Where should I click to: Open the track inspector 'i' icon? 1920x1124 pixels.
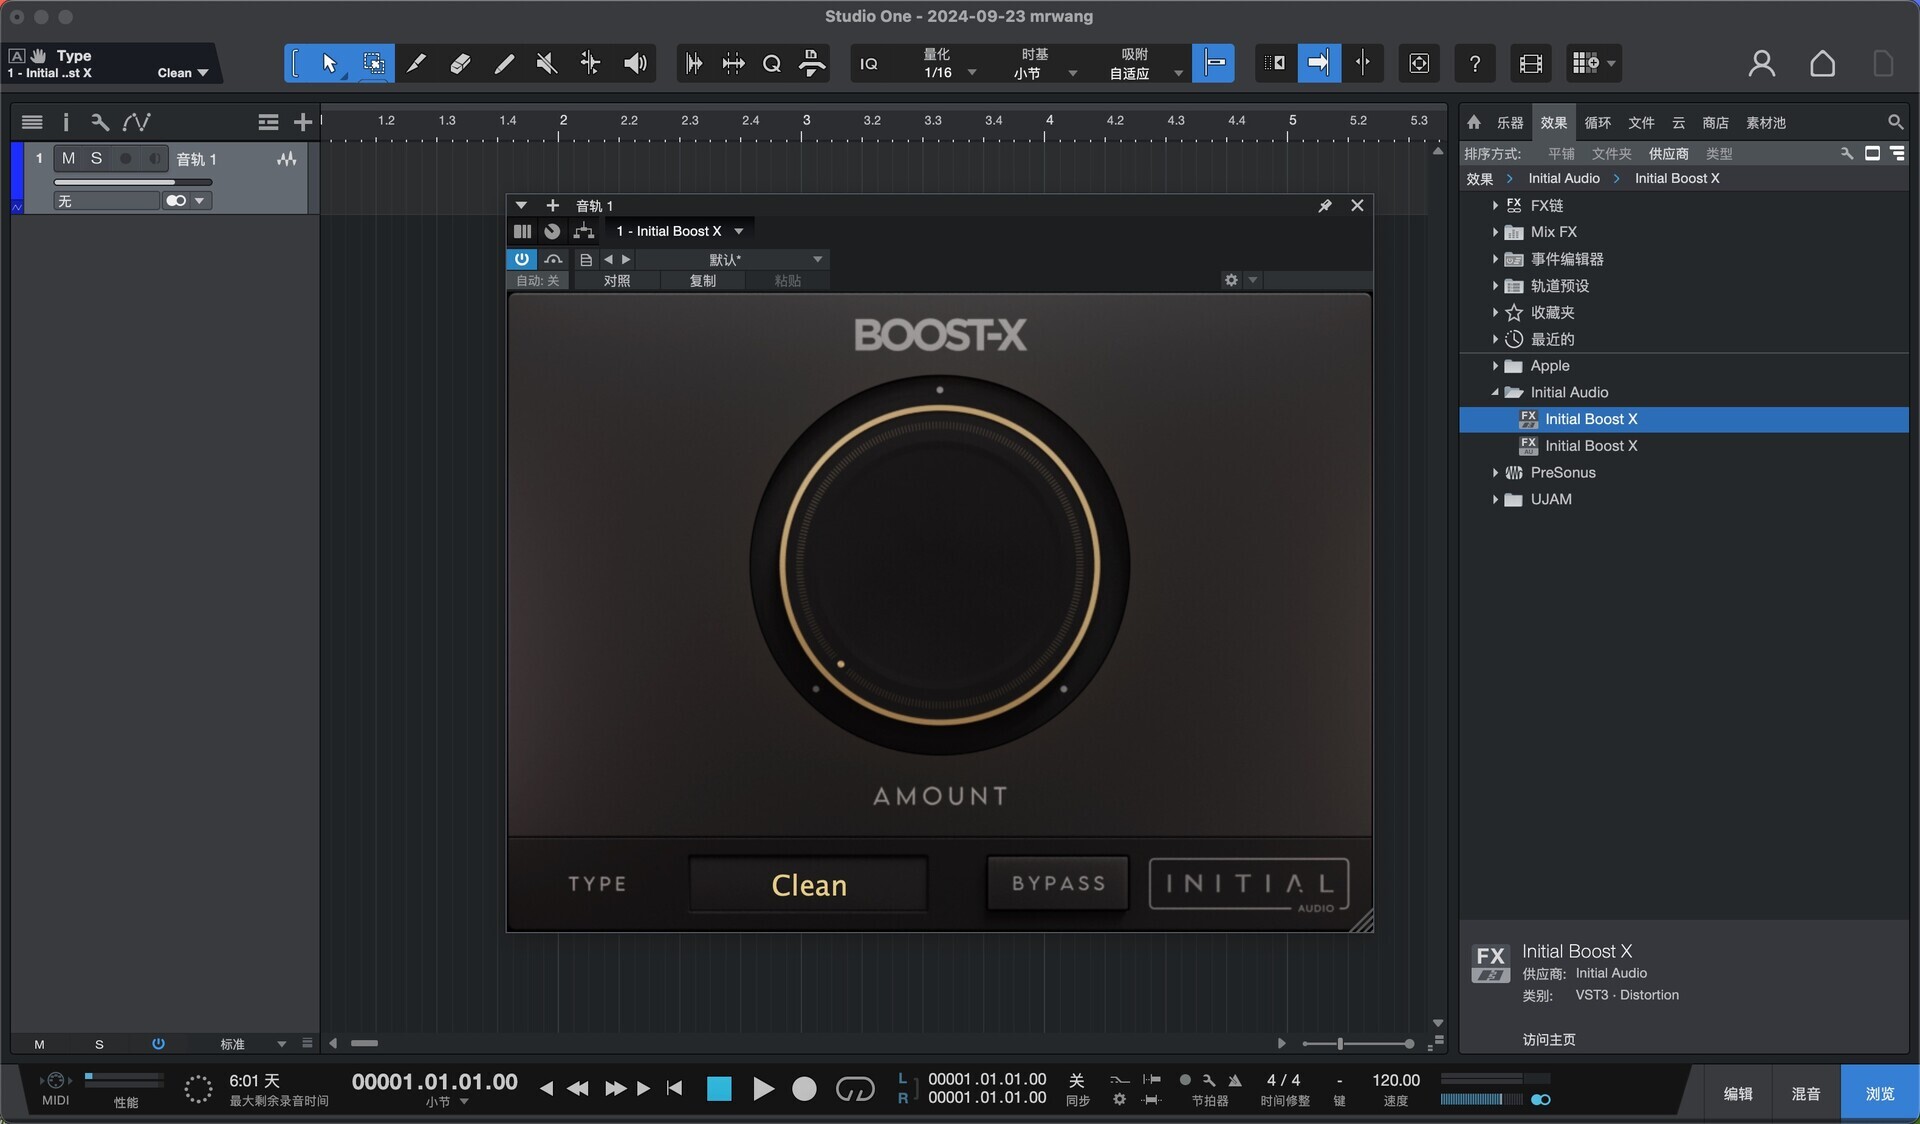click(66, 122)
